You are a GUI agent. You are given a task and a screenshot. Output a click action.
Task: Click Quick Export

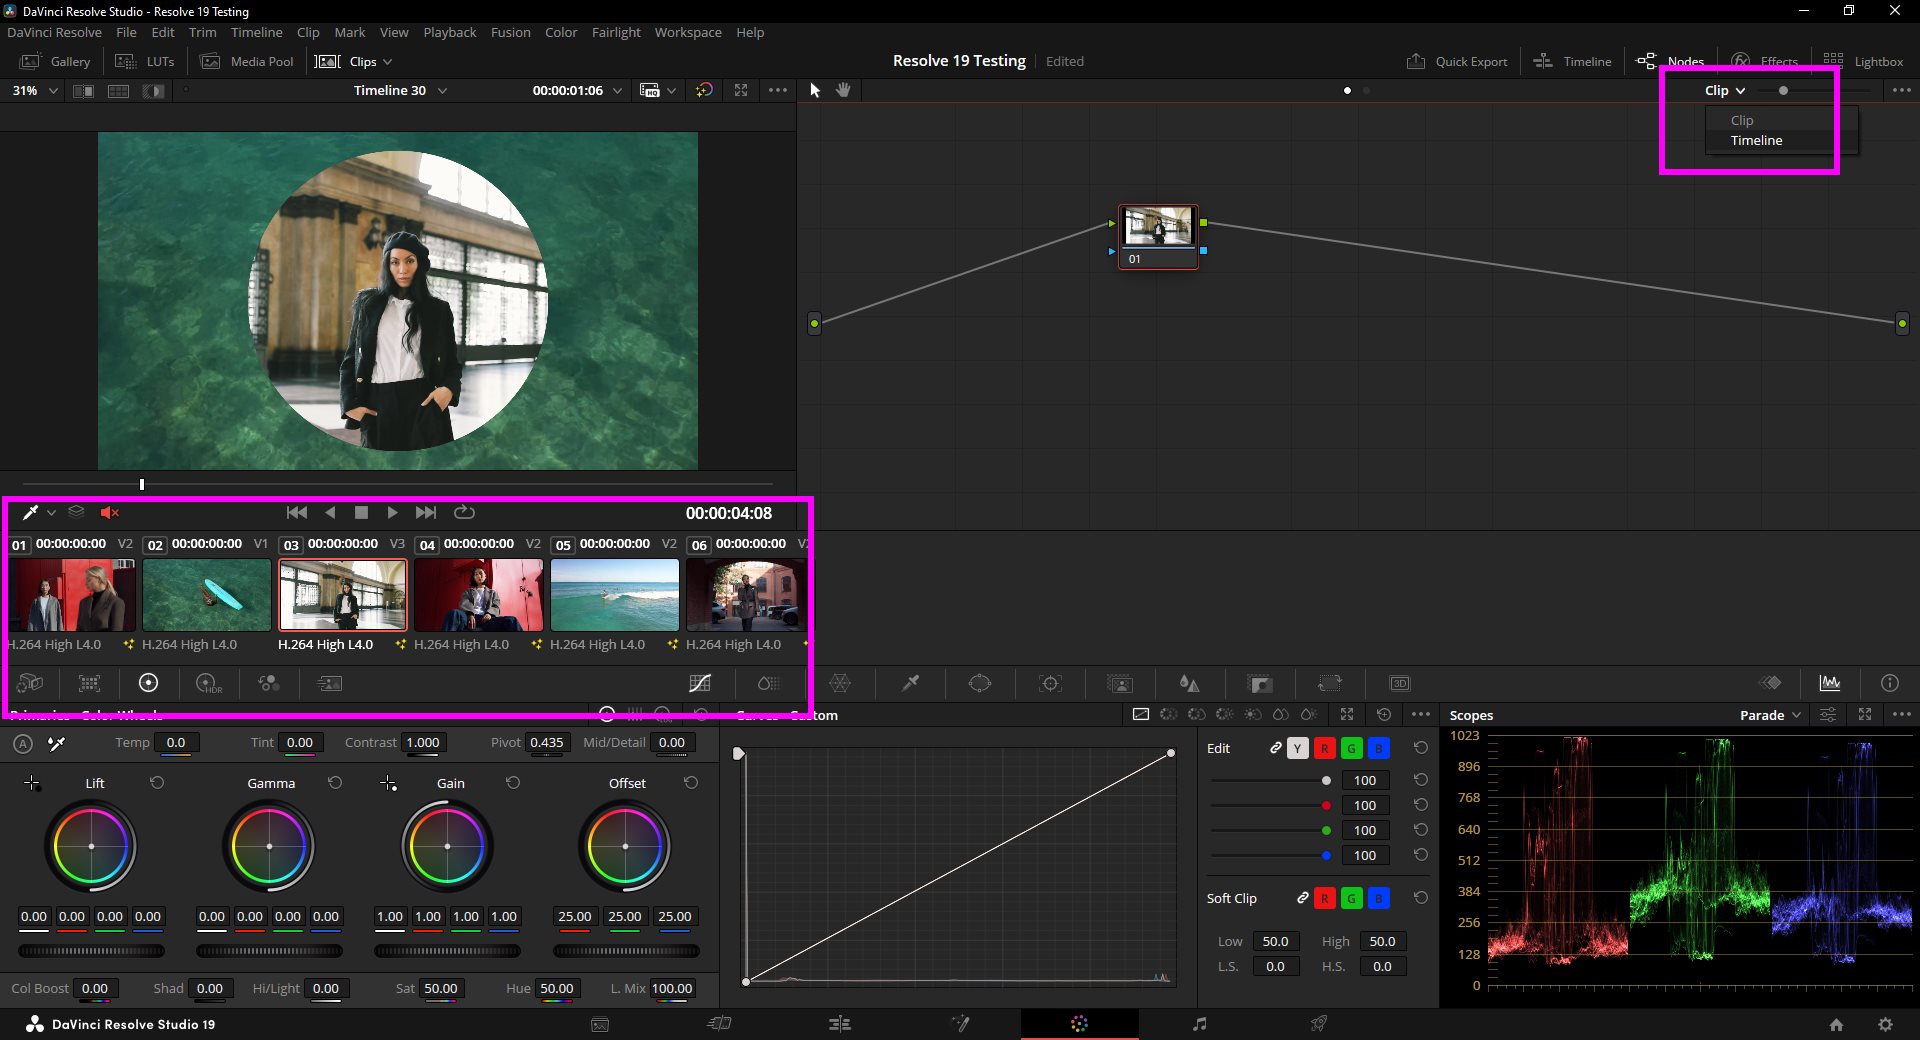click(1457, 61)
